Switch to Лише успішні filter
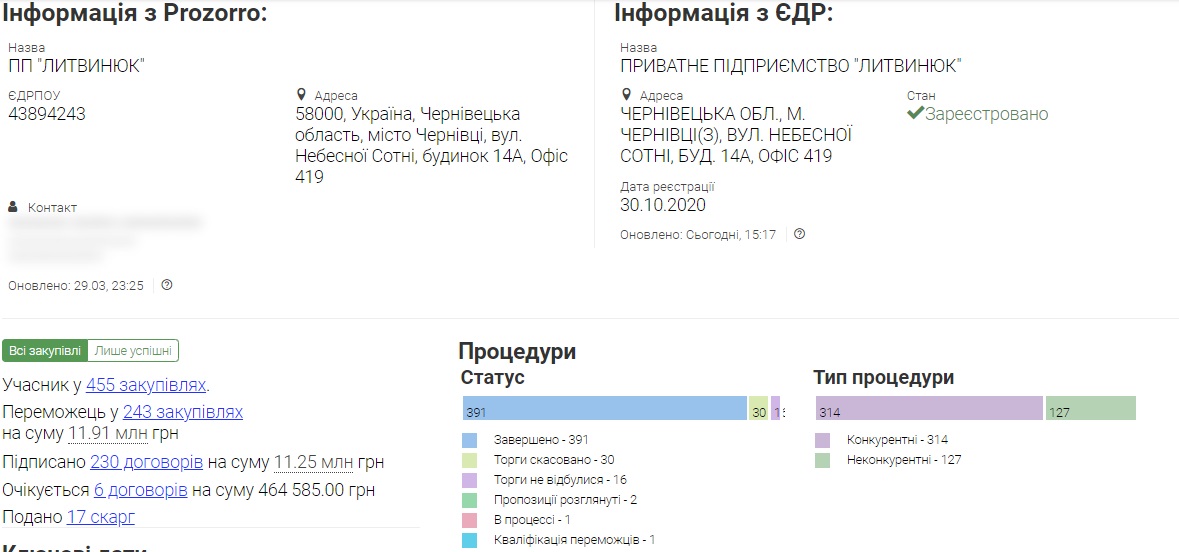The width and height of the screenshot is (1179, 552). 133,350
